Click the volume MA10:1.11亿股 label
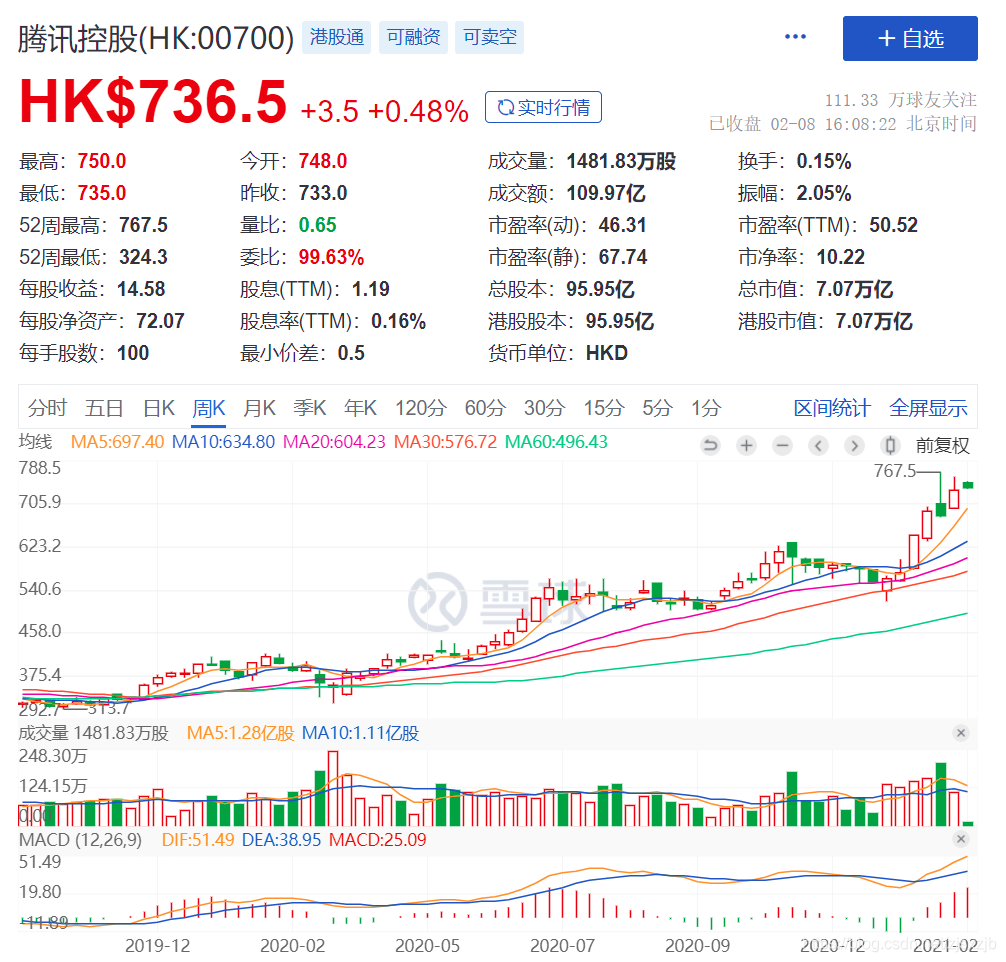 point(361,733)
